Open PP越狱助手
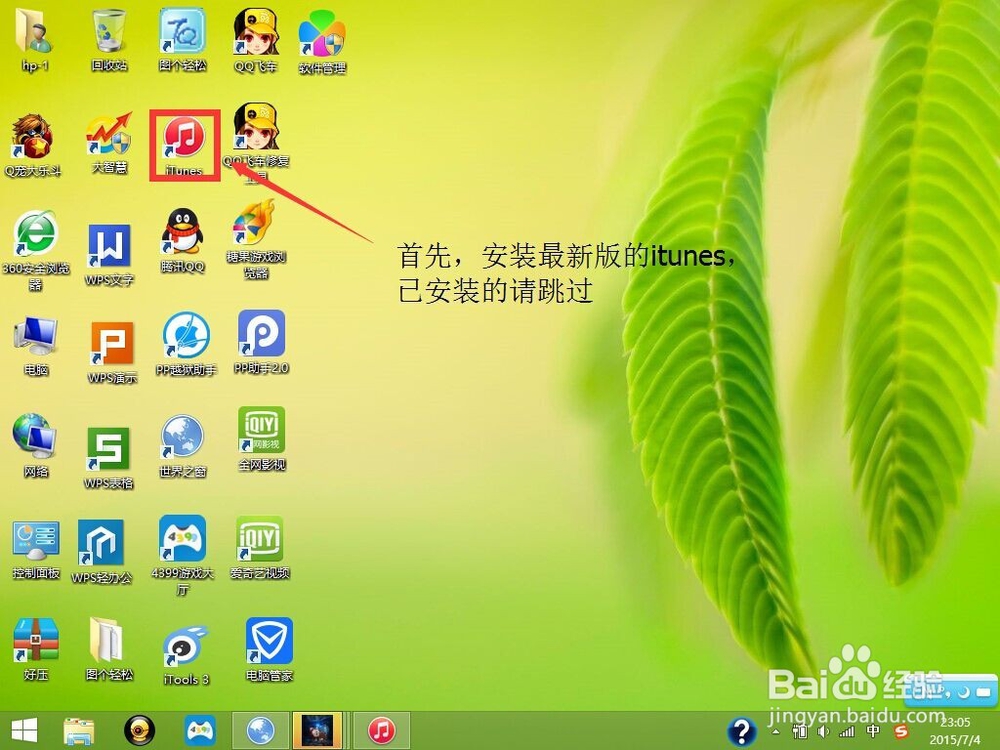The width and height of the screenshot is (1000, 750). tap(186, 344)
